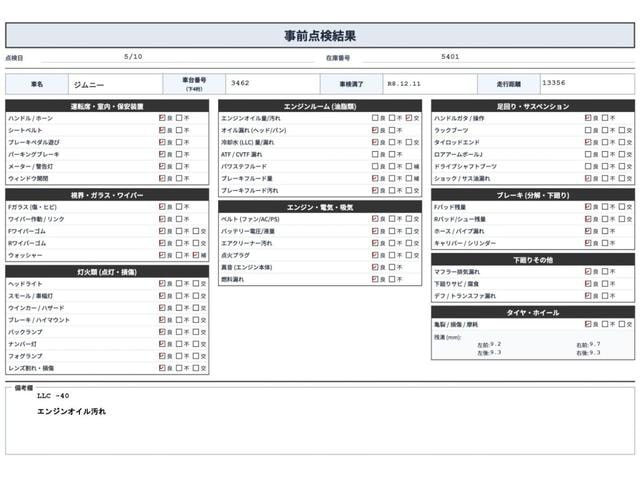Image resolution: width=640 pixels, height=480 pixels.
Task: Check the 不 box for ハンドル/ホーン
Action: pyautogui.click(x=179, y=118)
